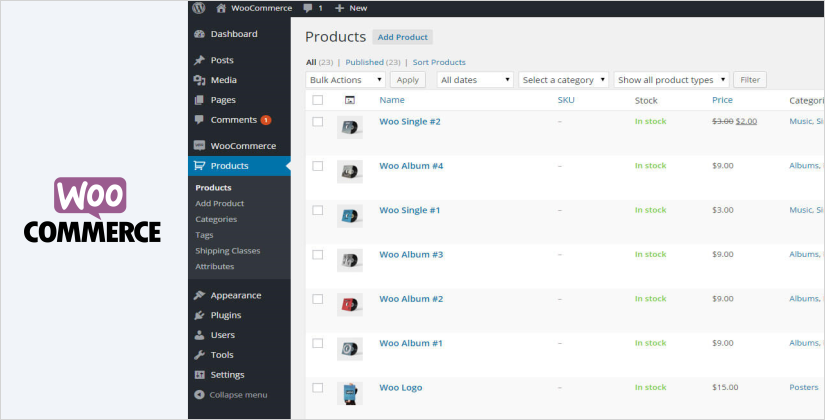The width and height of the screenshot is (825, 420).
Task: Click the WordPress logo in admin bar
Action: 199,8
